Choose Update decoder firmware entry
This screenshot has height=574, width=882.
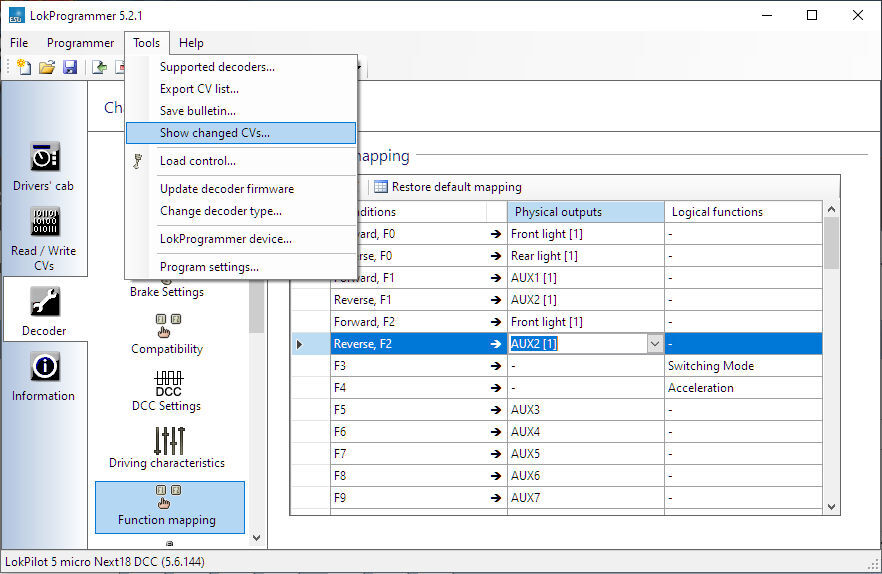[241, 189]
